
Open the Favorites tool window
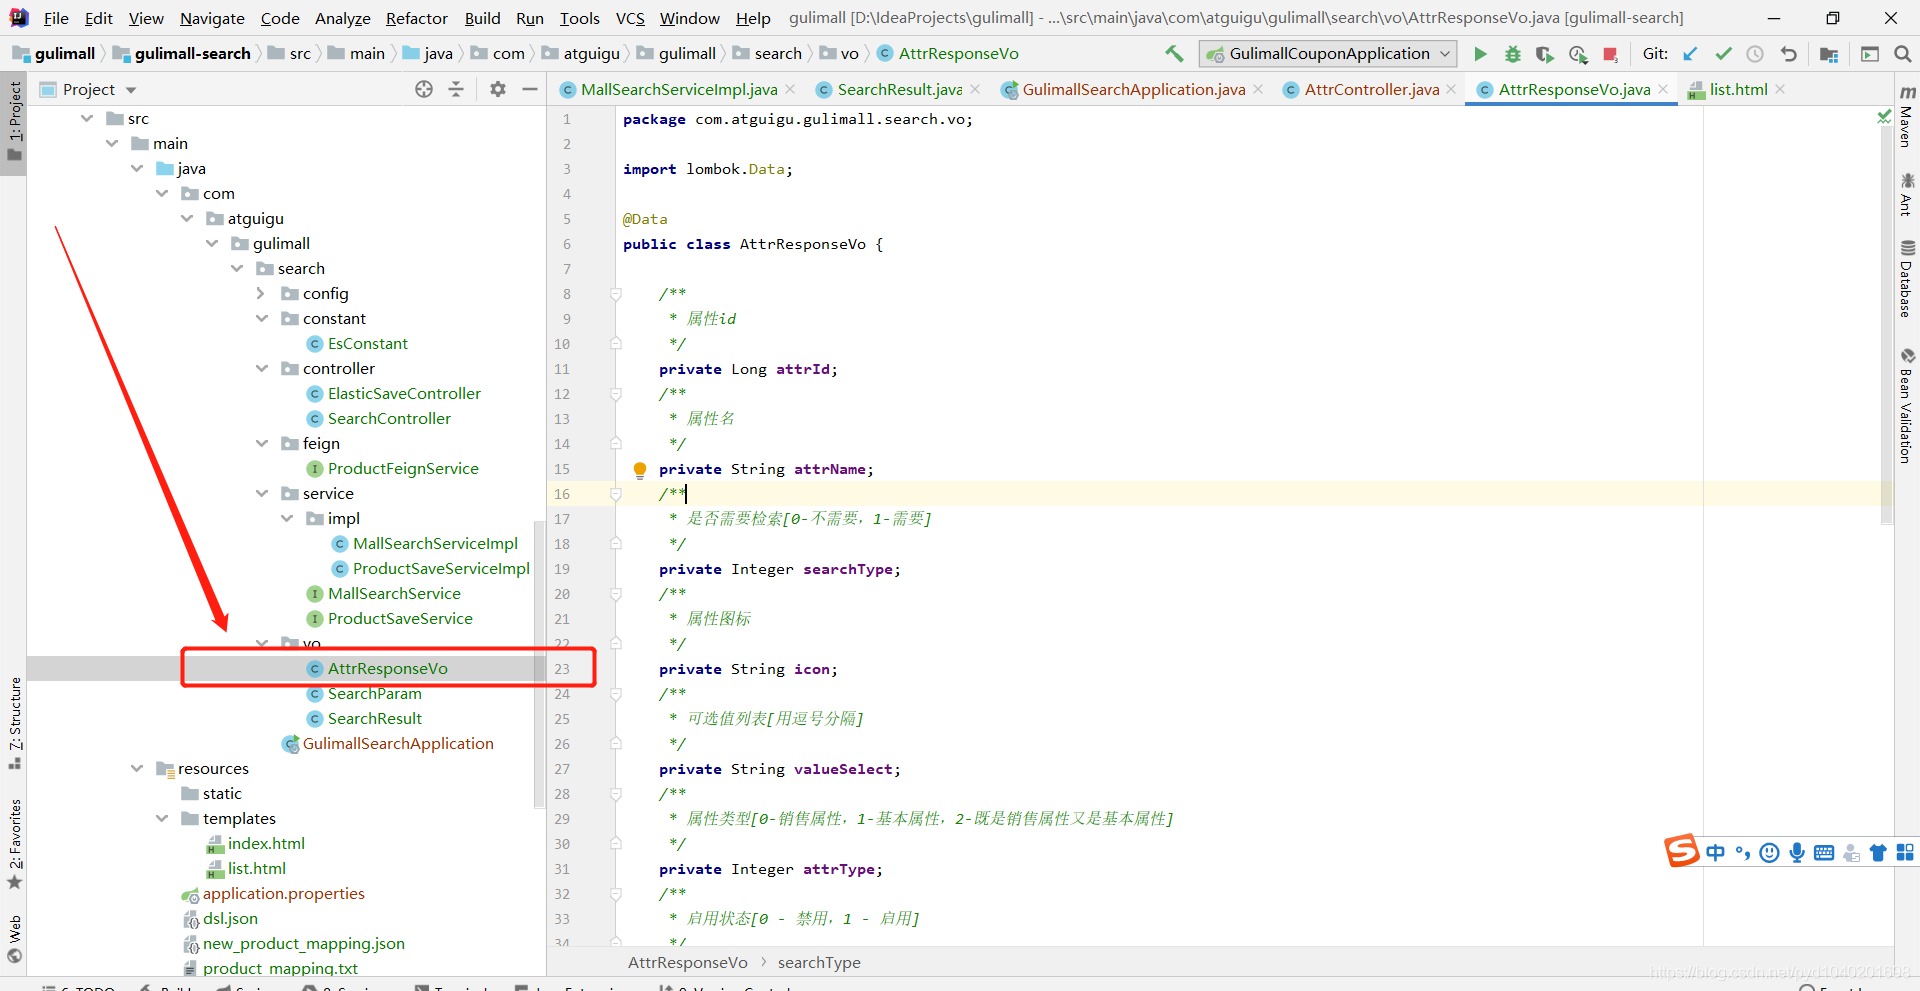[14, 842]
